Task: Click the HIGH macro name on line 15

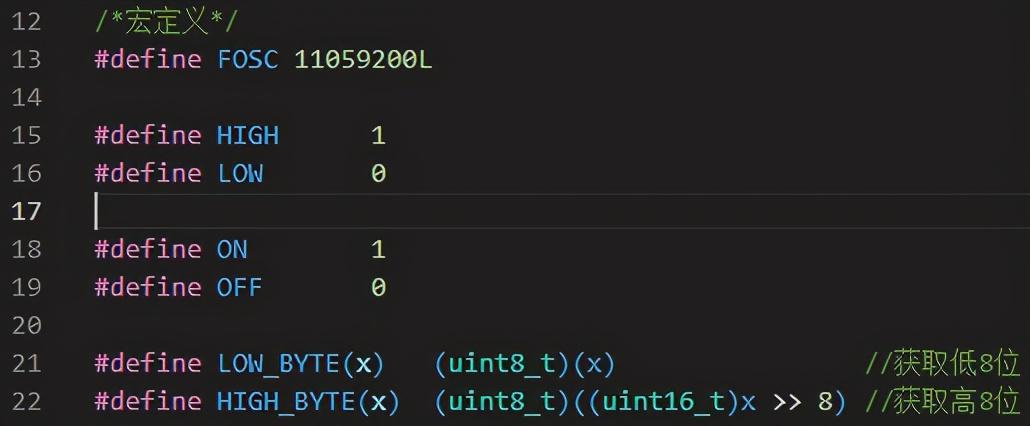Action: tap(248, 135)
